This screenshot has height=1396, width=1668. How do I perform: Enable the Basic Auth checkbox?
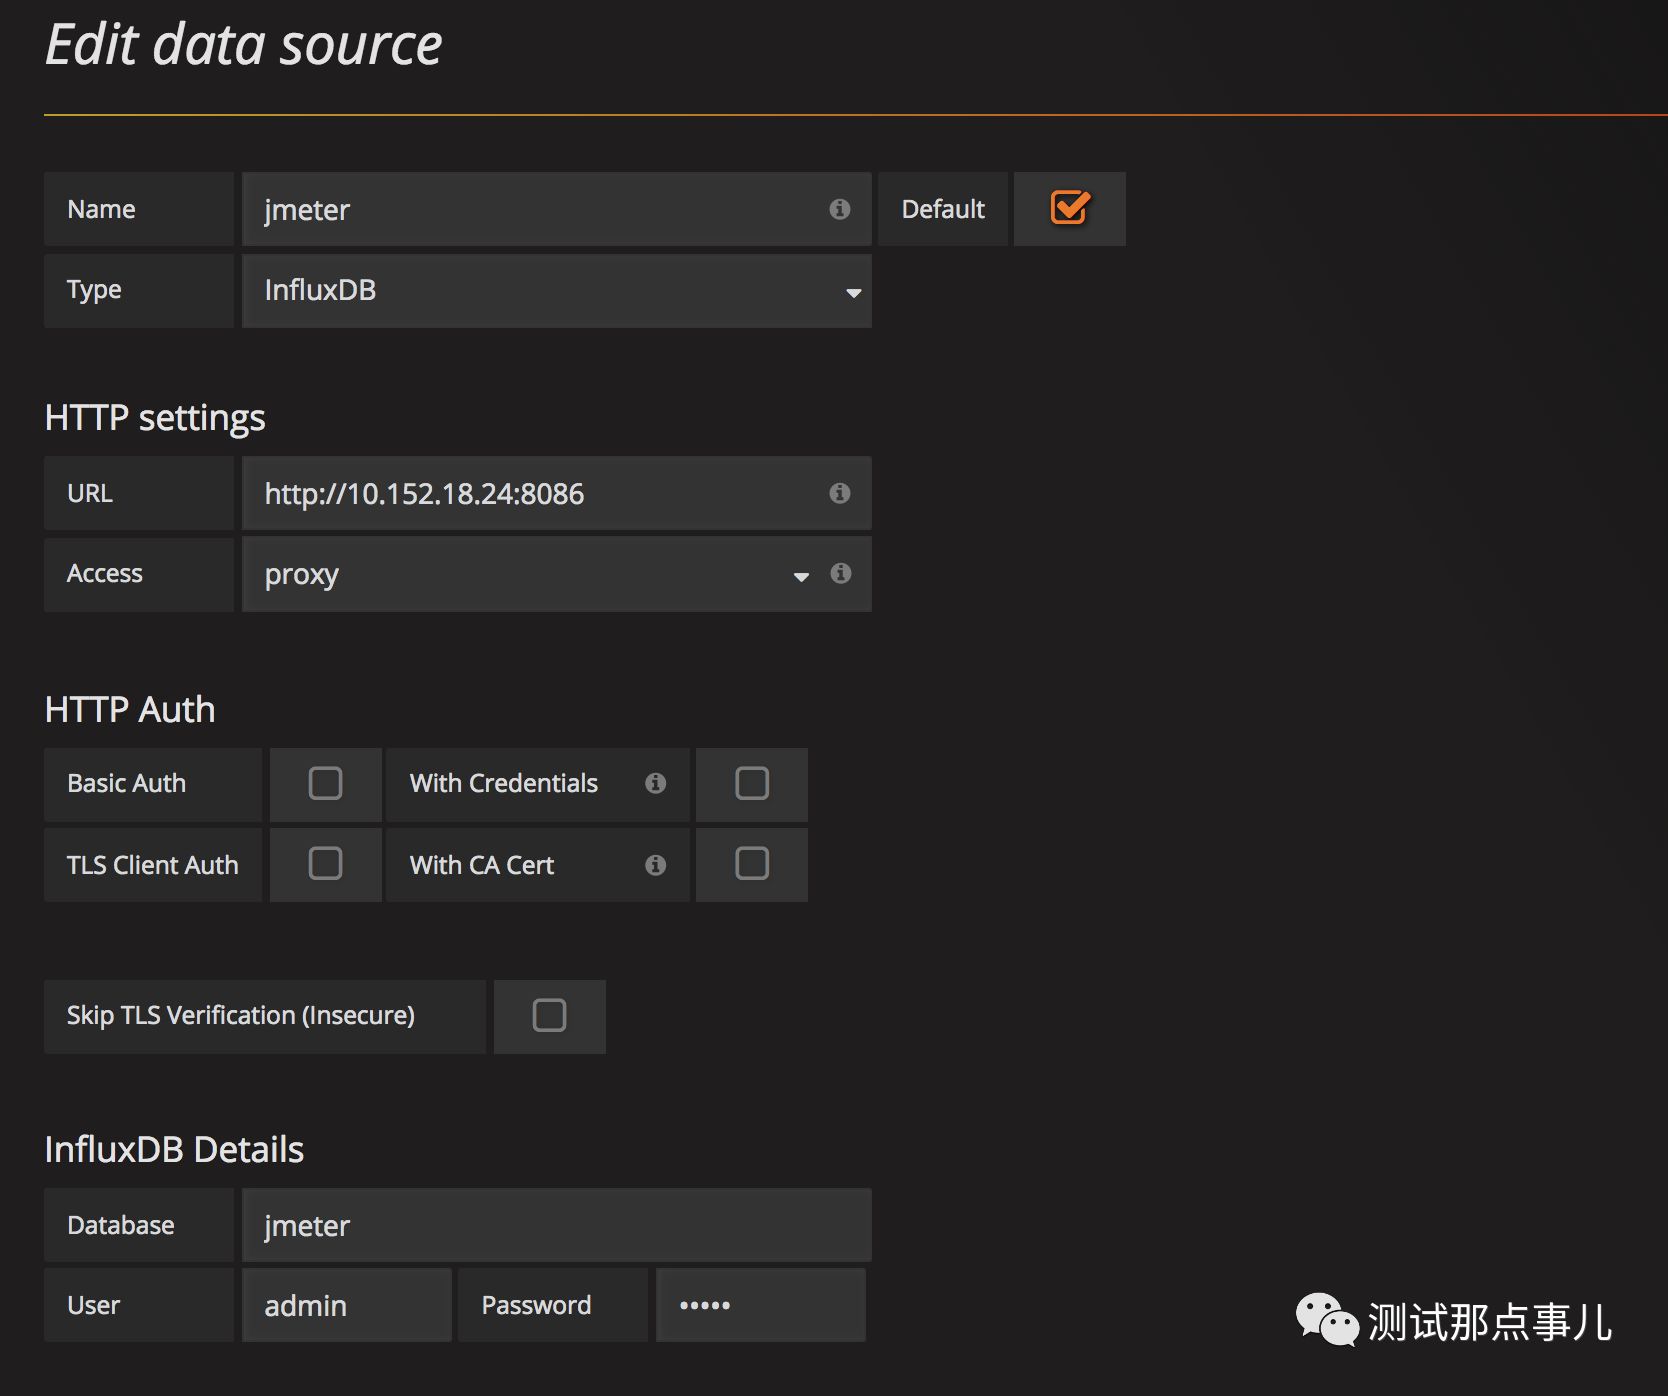326,783
